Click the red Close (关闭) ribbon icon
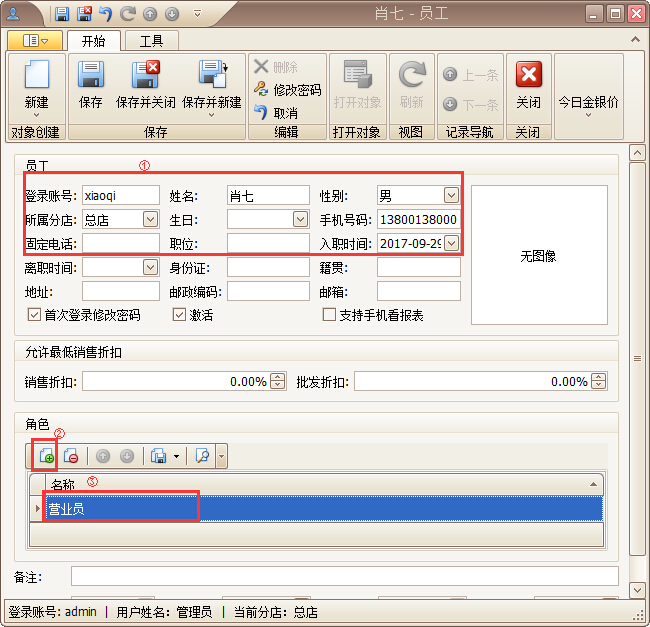Screen dimensions: 650x627 pos(528,77)
